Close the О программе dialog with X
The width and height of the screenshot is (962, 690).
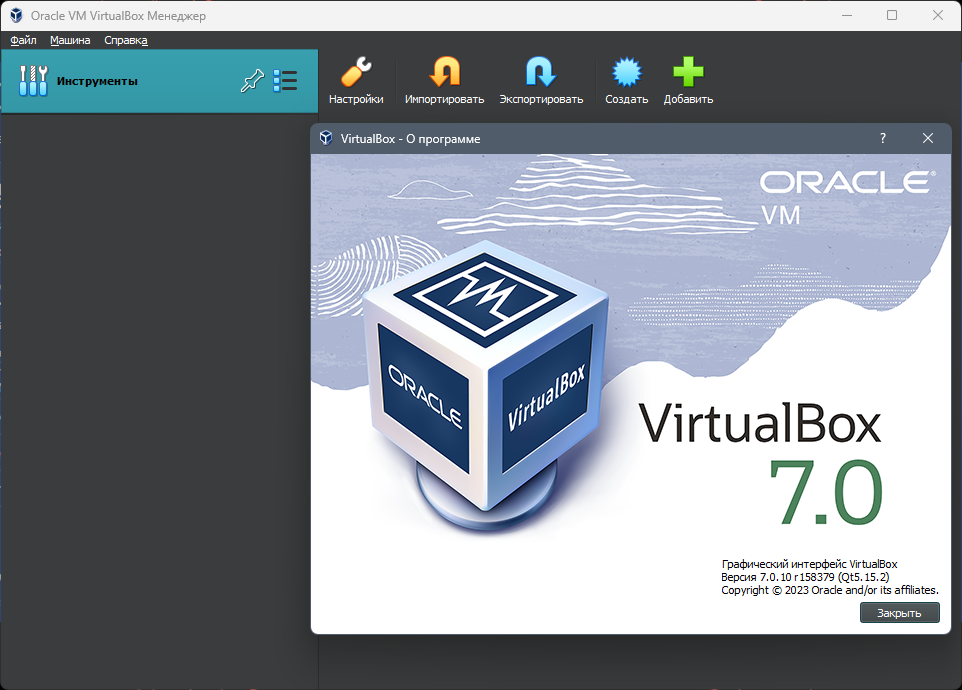pyautogui.click(x=928, y=138)
